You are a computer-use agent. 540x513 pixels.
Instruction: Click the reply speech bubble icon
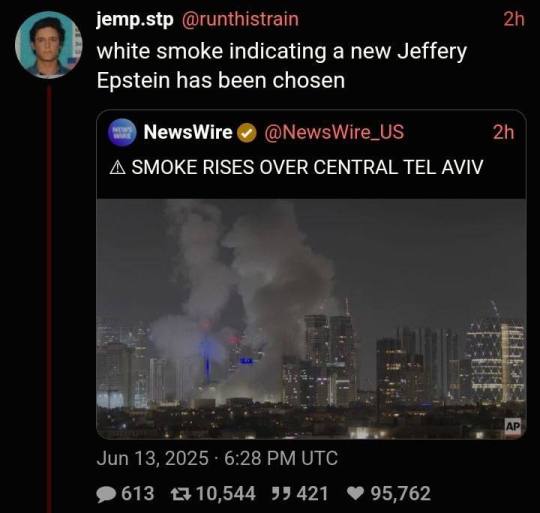coord(106,494)
